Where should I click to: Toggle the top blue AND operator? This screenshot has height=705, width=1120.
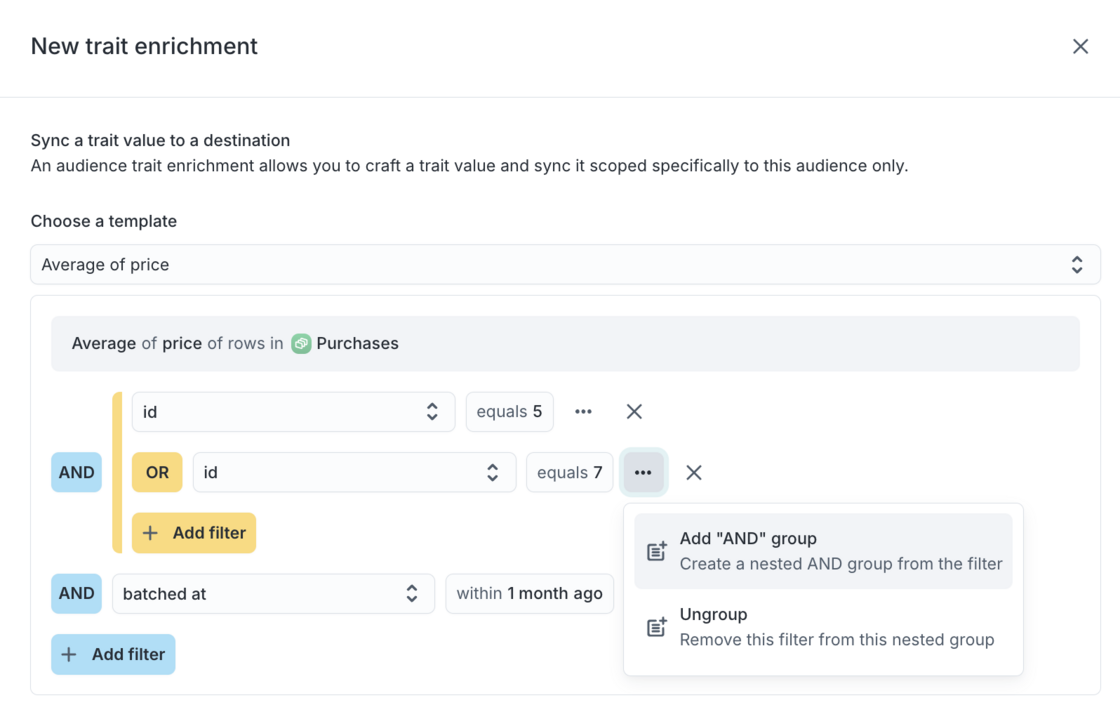coord(76,473)
